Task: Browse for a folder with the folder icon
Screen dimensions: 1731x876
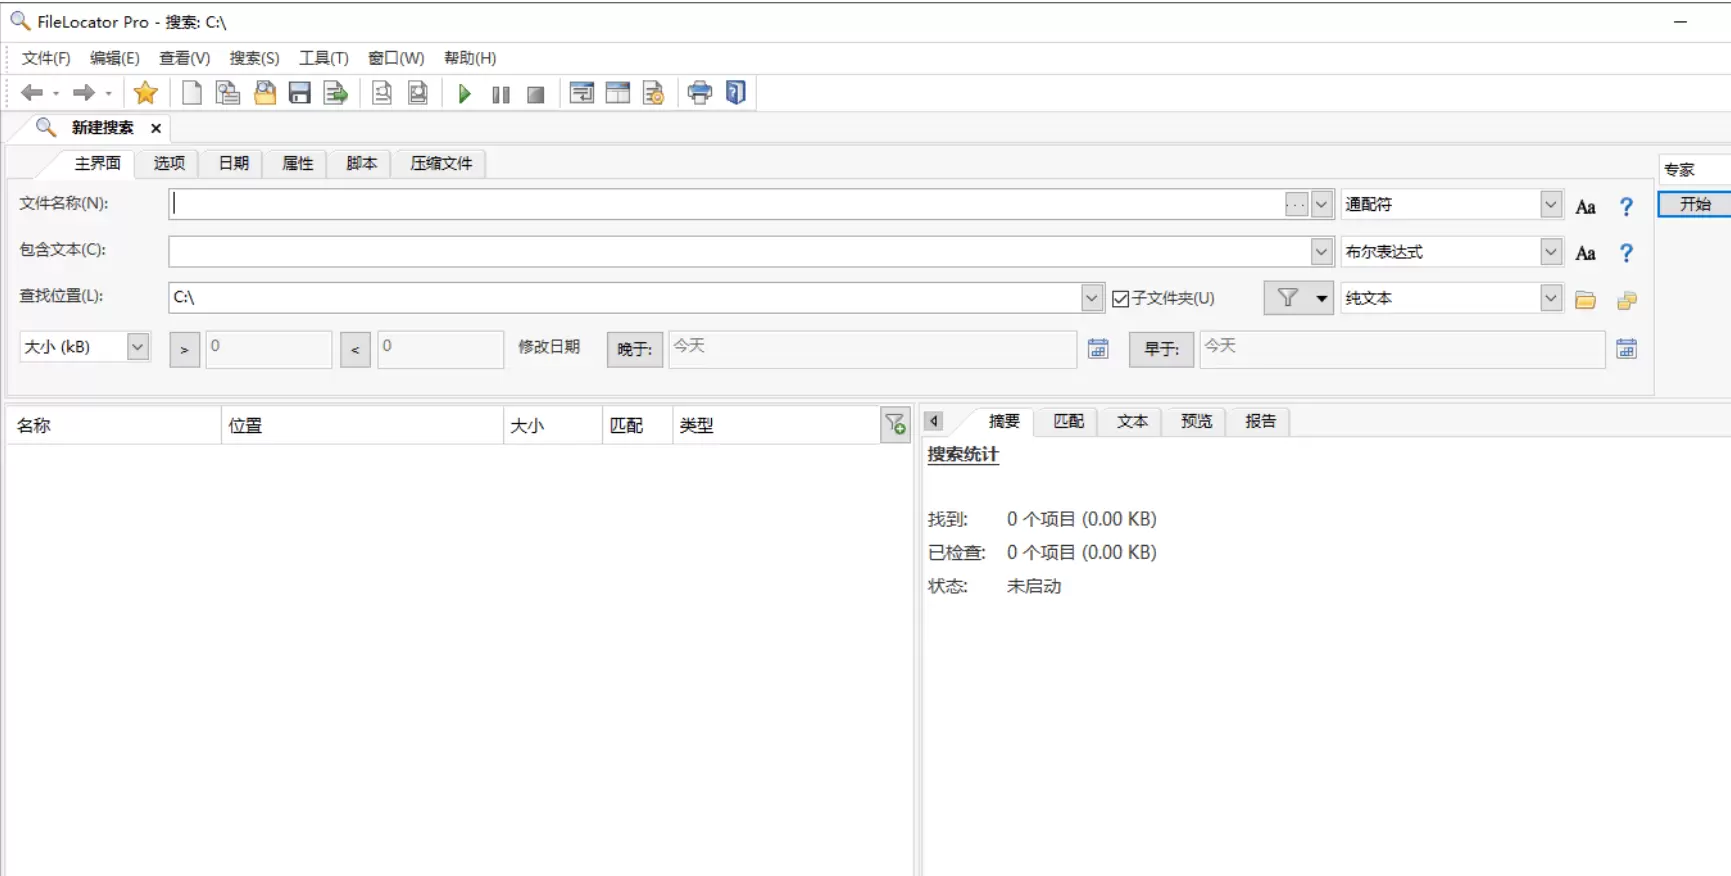Action: (x=1586, y=299)
